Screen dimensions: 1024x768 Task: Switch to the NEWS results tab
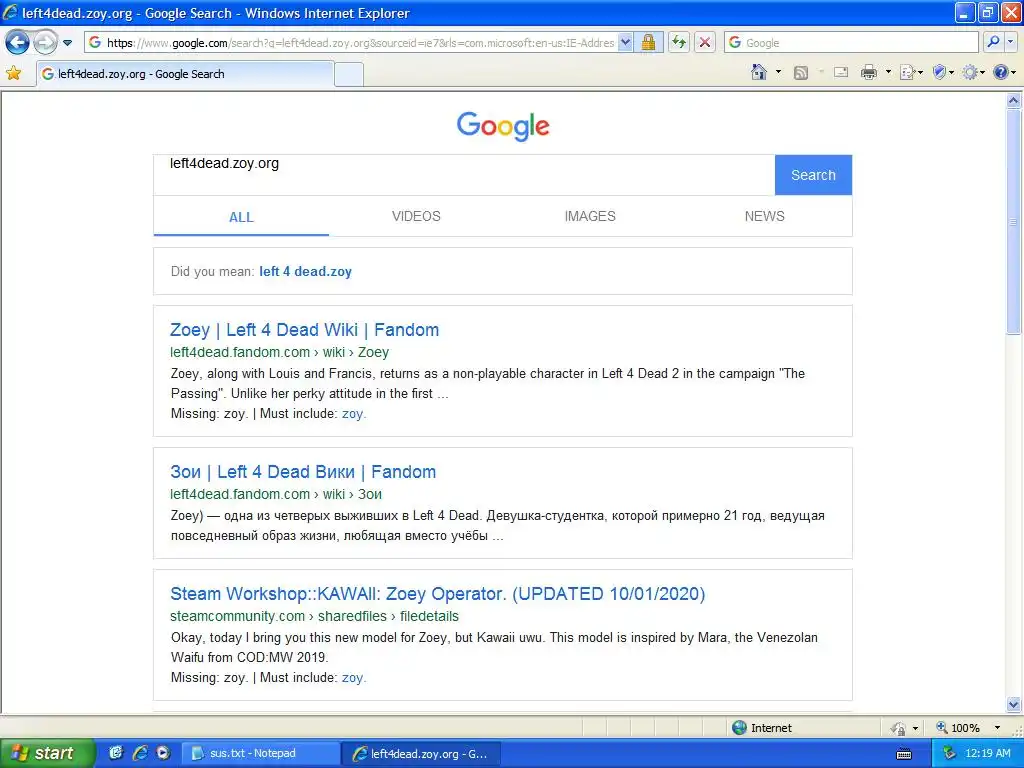tap(764, 216)
